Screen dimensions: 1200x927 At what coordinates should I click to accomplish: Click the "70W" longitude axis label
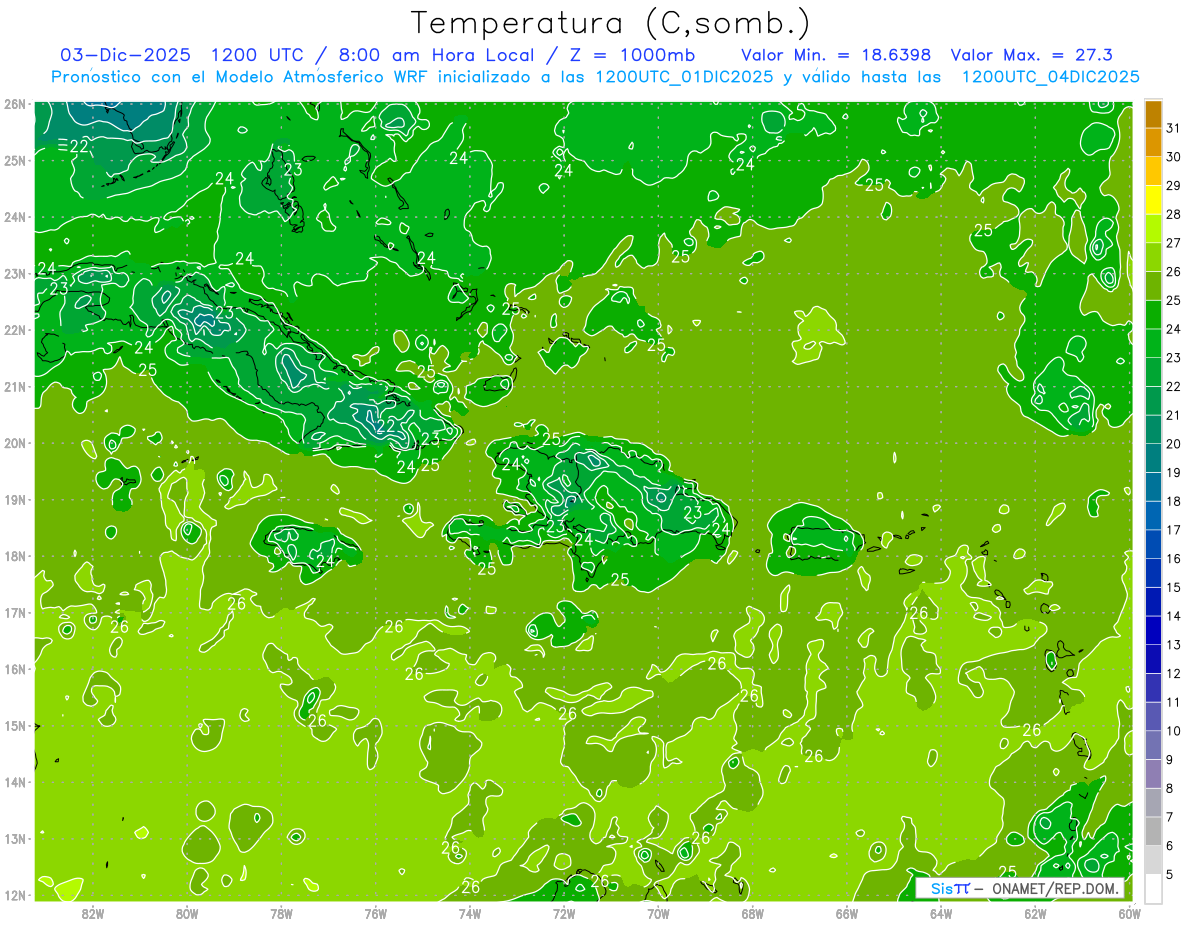point(658,913)
